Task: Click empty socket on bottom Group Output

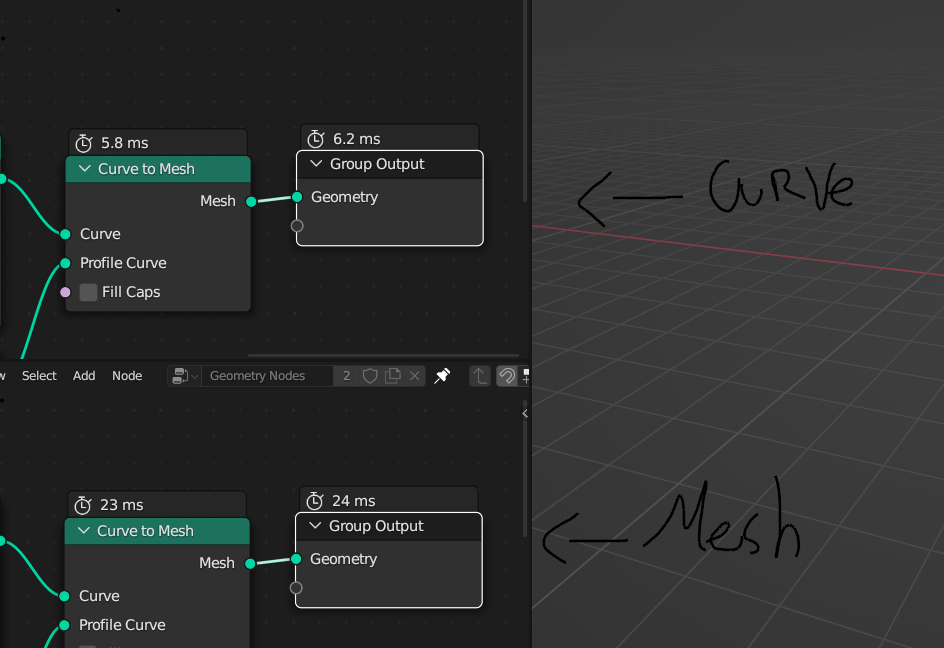Action: (x=296, y=588)
